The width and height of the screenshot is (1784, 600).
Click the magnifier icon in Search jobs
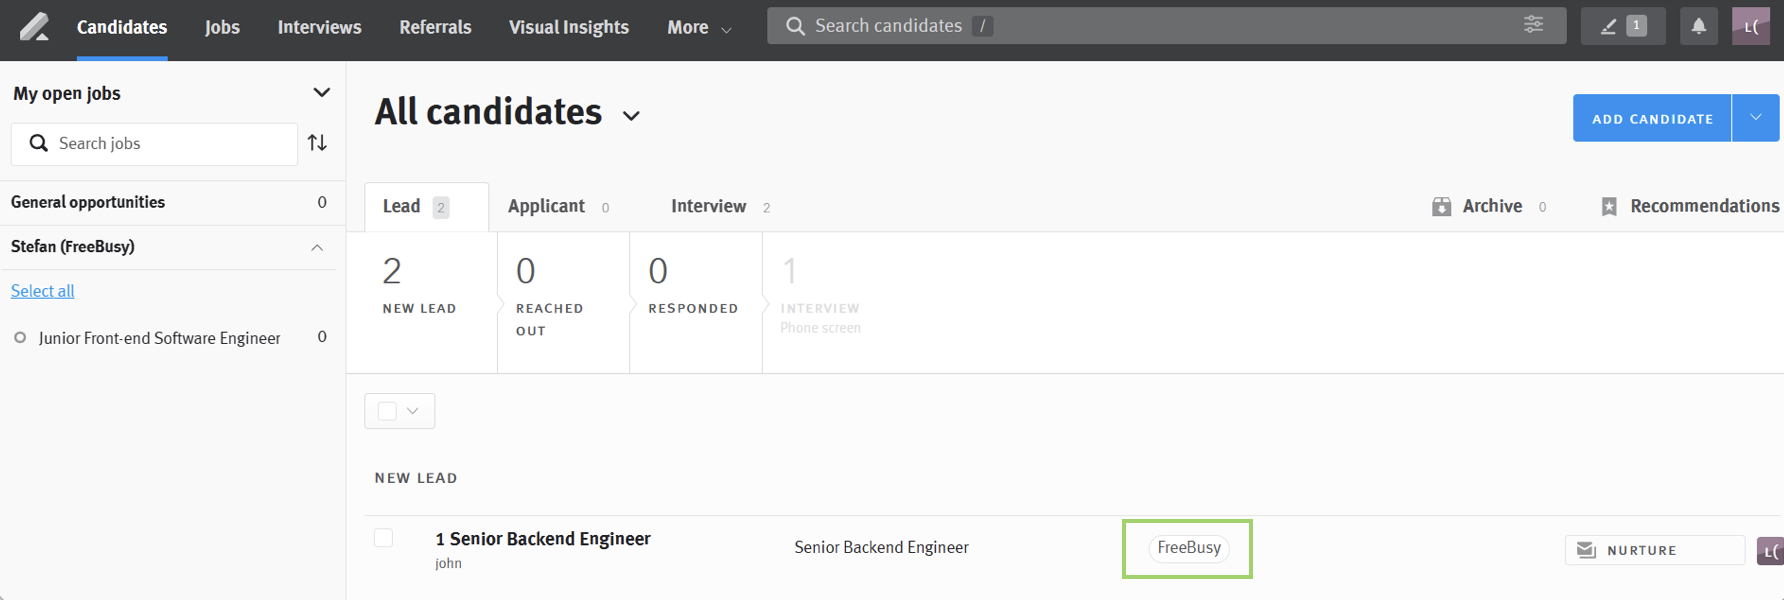38,143
